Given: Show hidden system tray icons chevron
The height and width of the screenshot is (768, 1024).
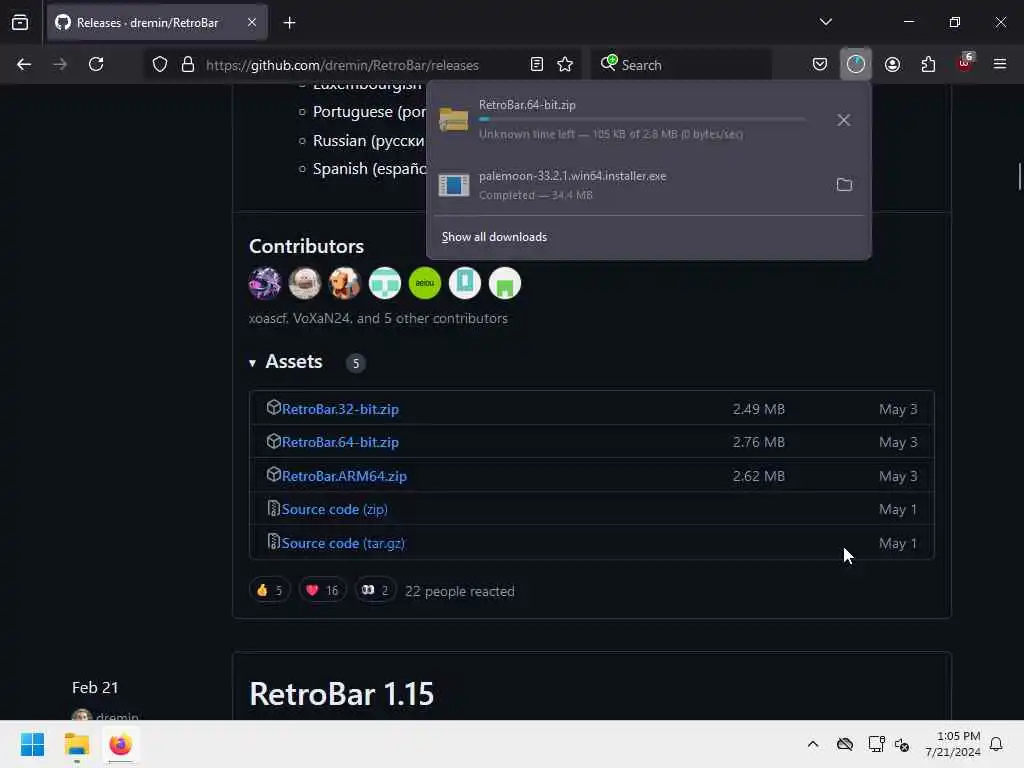Looking at the screenshot, I should [813, 744].
